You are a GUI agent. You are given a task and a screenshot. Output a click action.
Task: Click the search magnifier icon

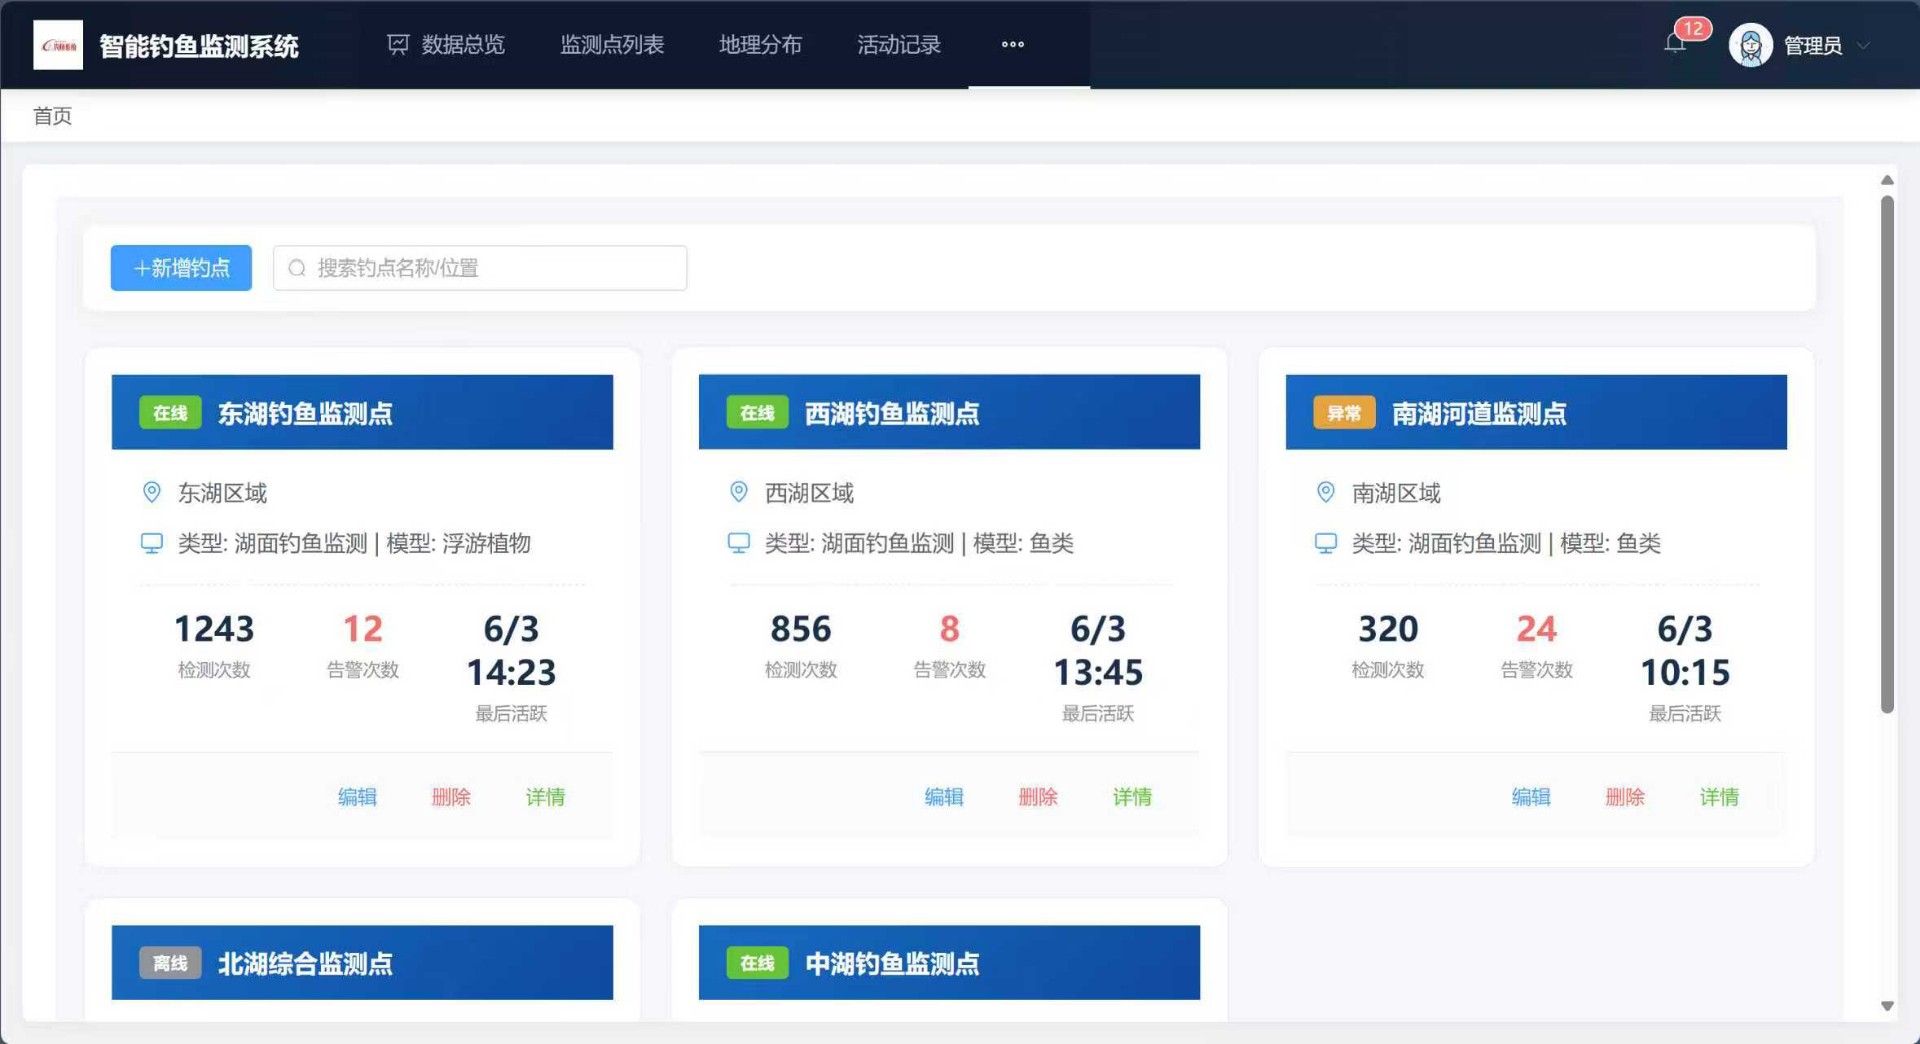pos(297,268)
